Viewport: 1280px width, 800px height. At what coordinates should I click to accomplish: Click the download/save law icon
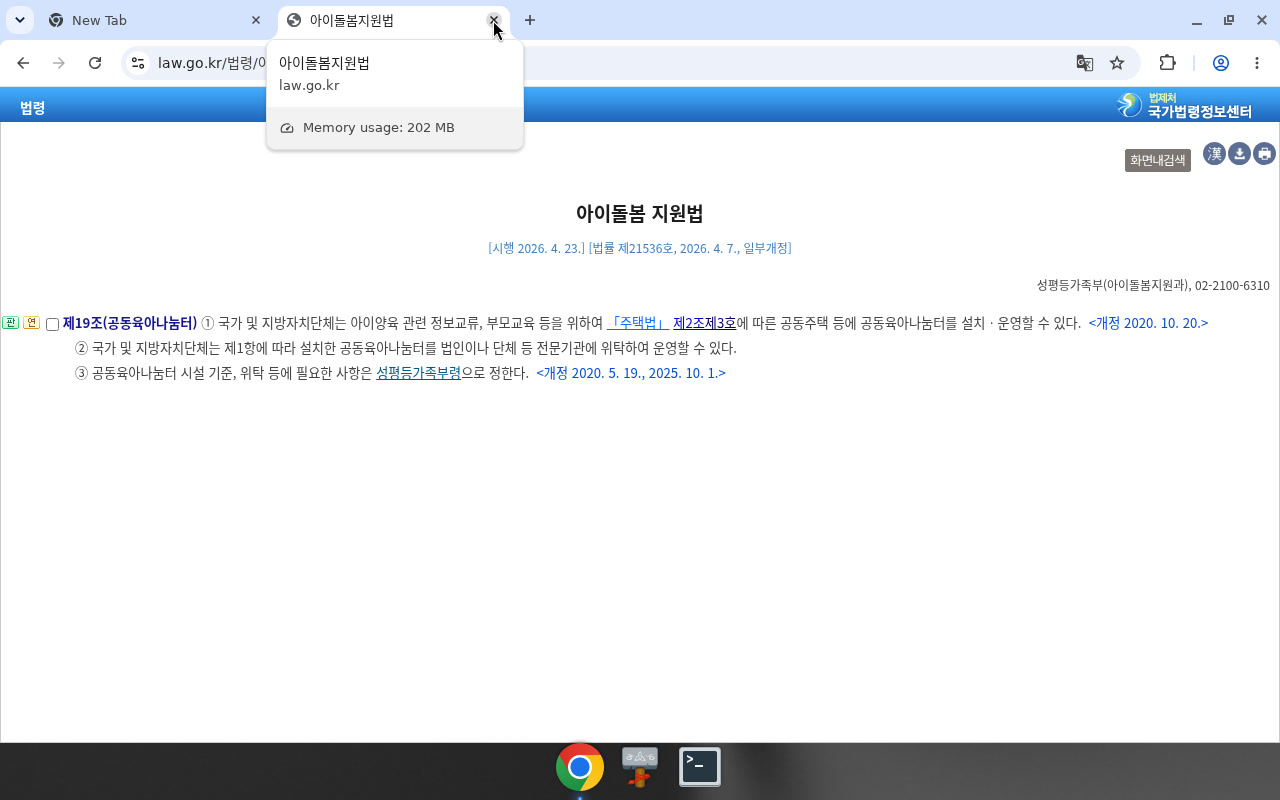pos(1240,153)
